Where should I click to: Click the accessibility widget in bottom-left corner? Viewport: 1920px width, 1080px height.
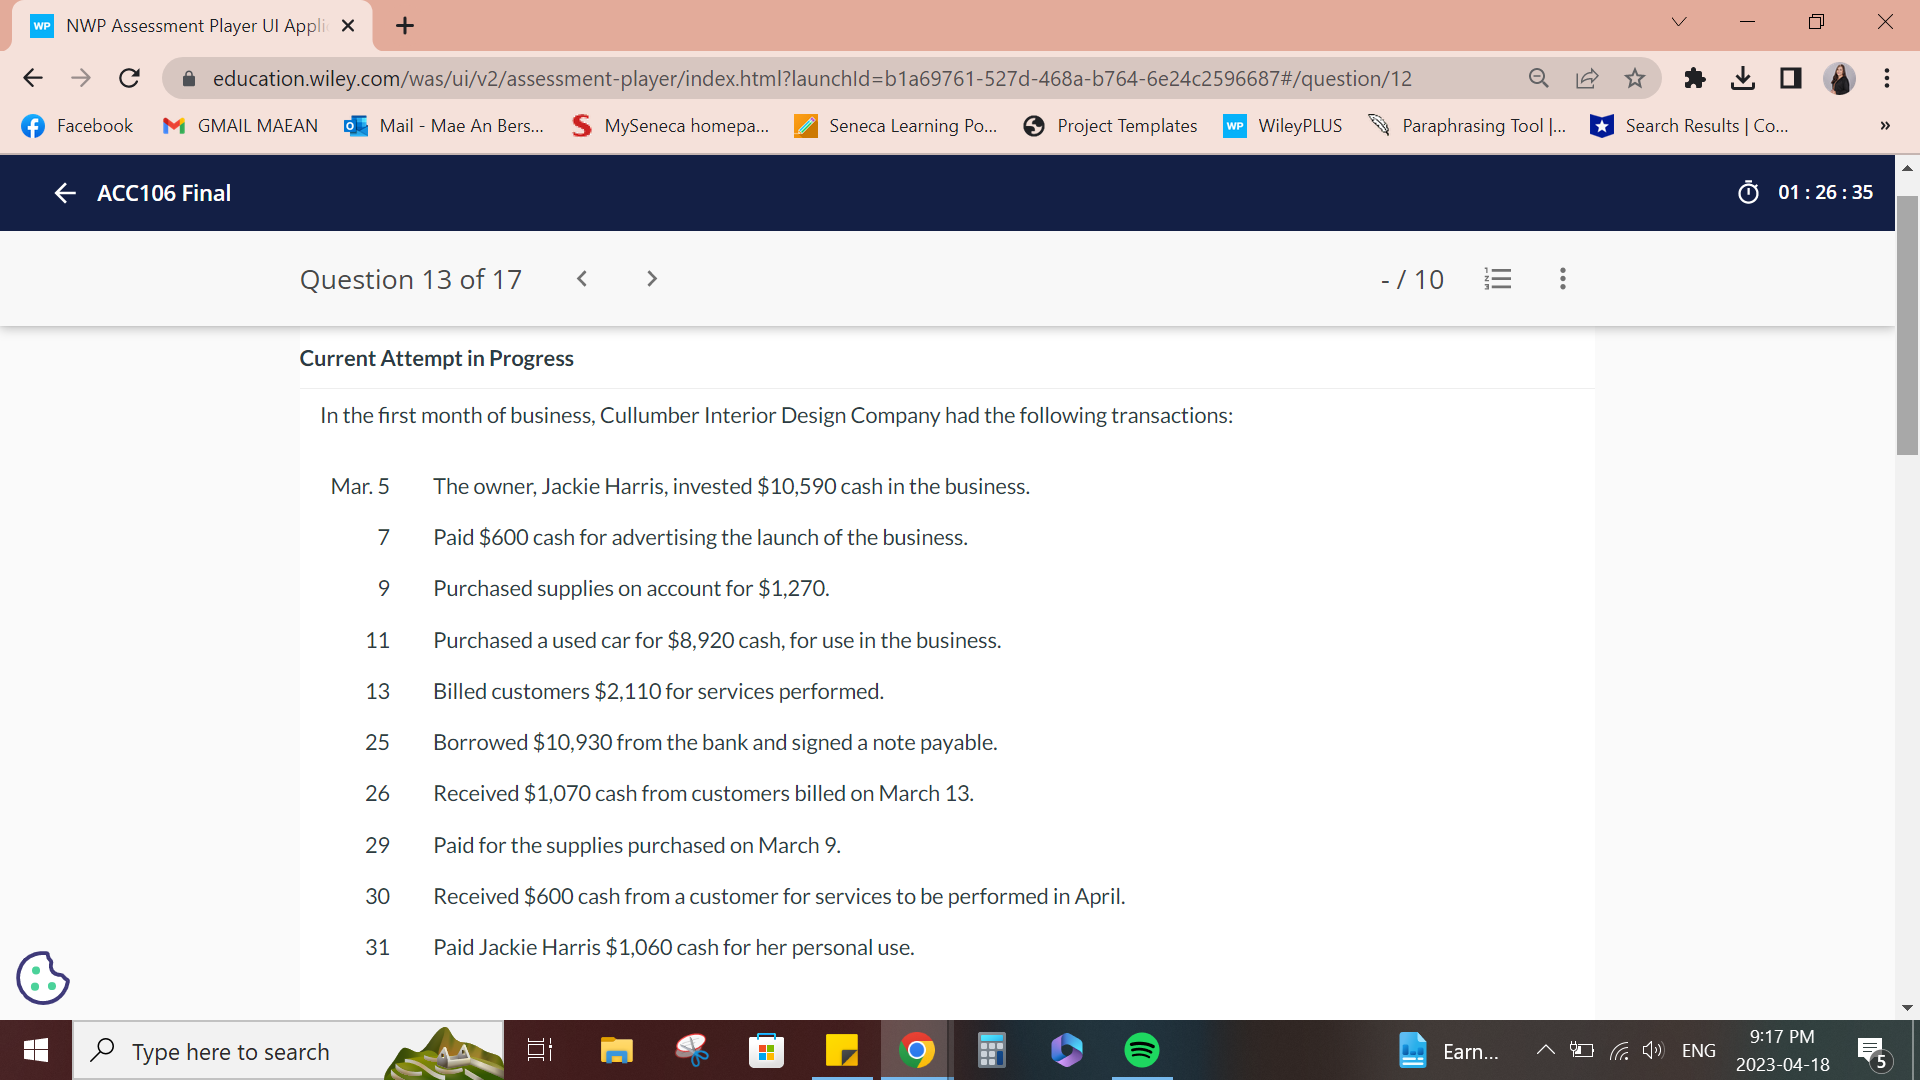42,978
